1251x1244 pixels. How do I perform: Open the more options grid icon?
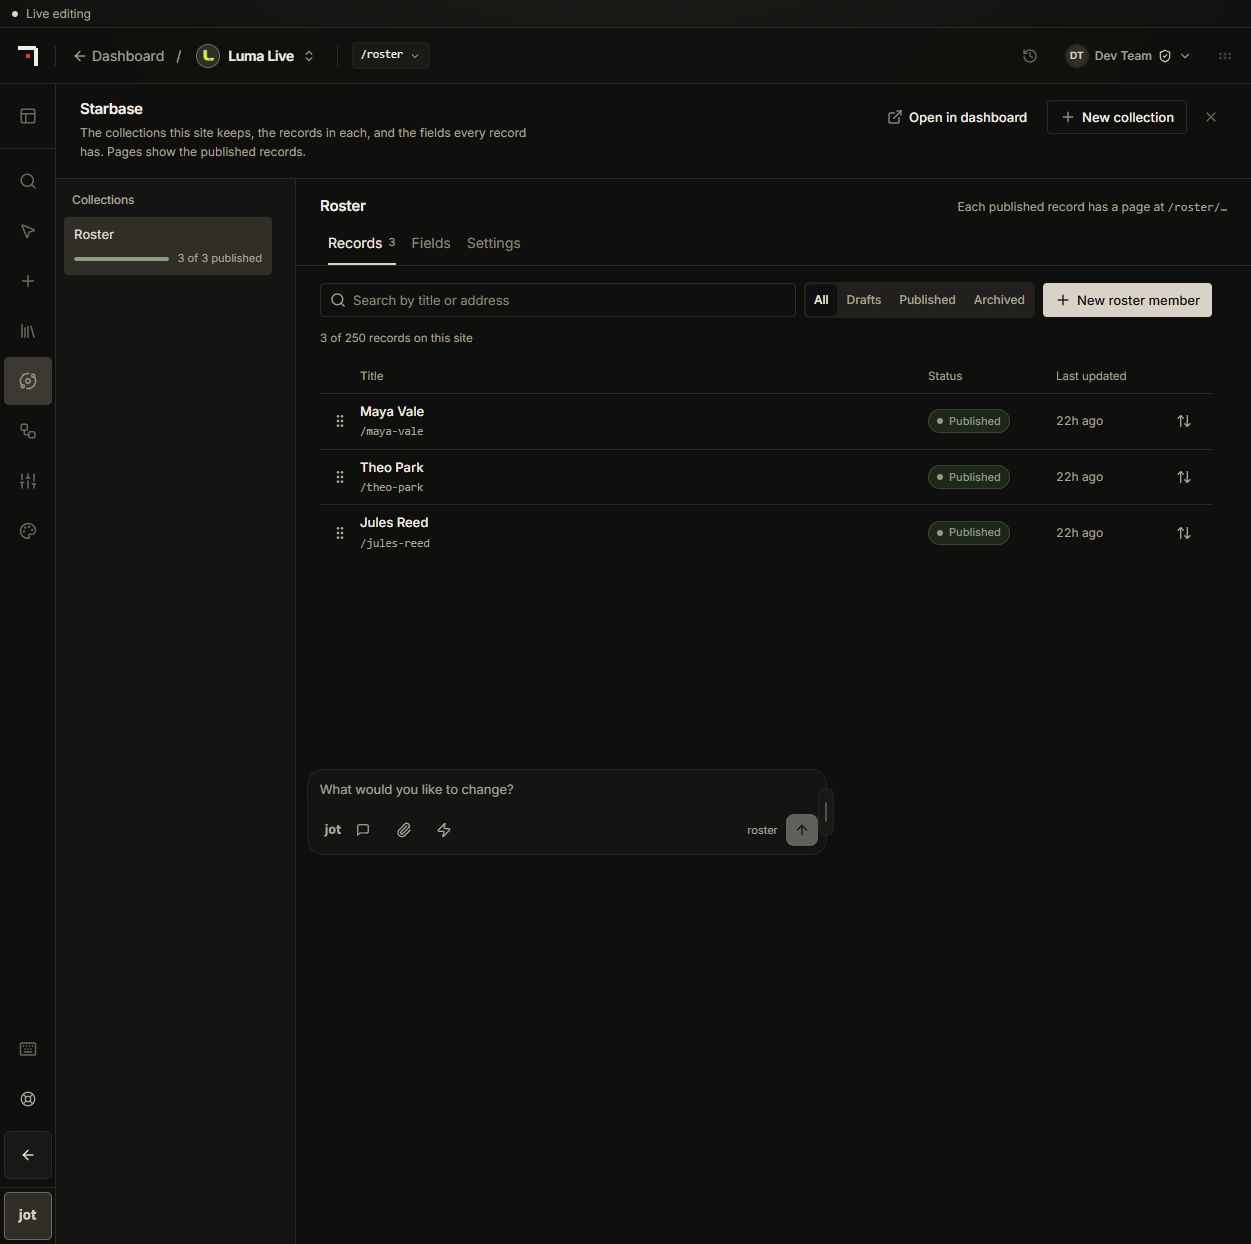point(1225,56)
